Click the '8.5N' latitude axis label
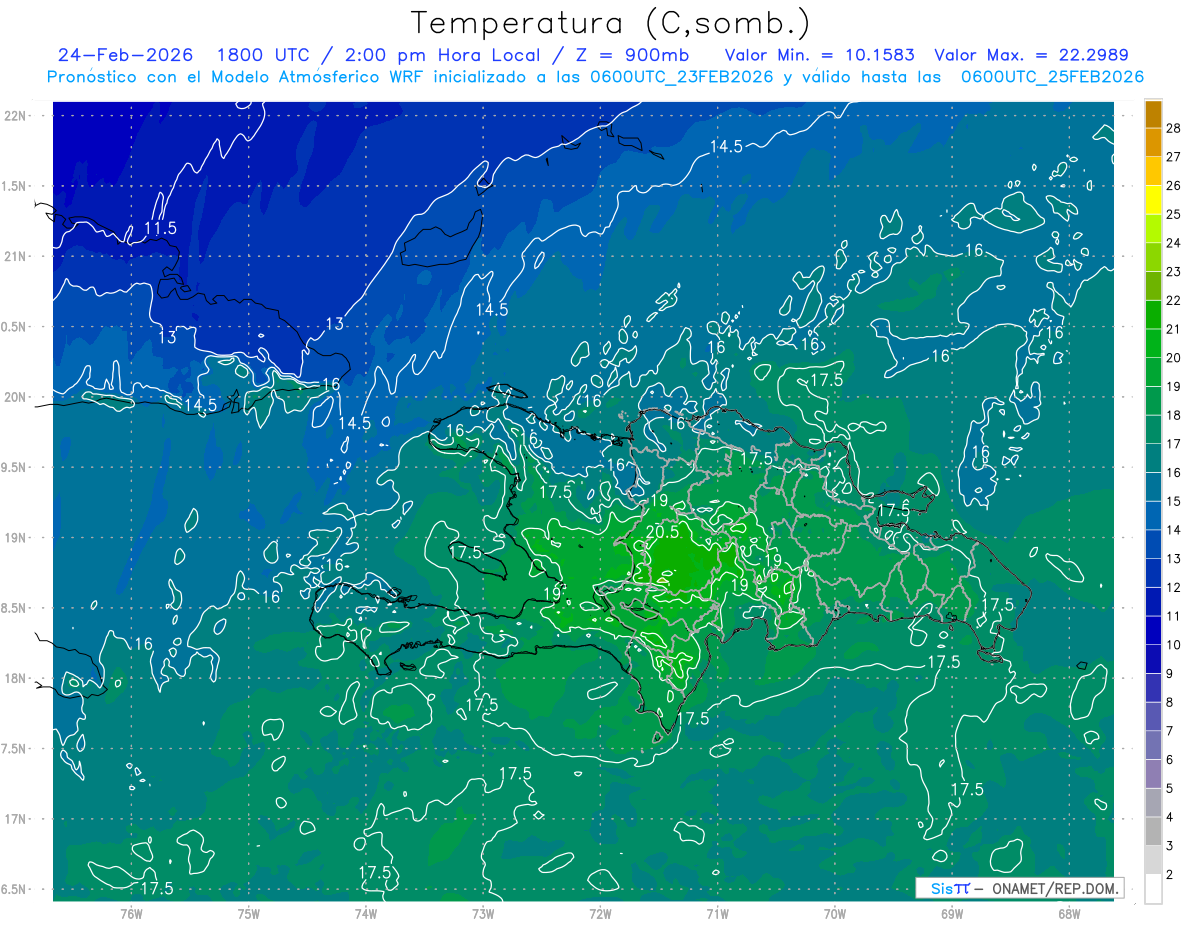This screenshot has width=1200, height=927. click(14, 608)
